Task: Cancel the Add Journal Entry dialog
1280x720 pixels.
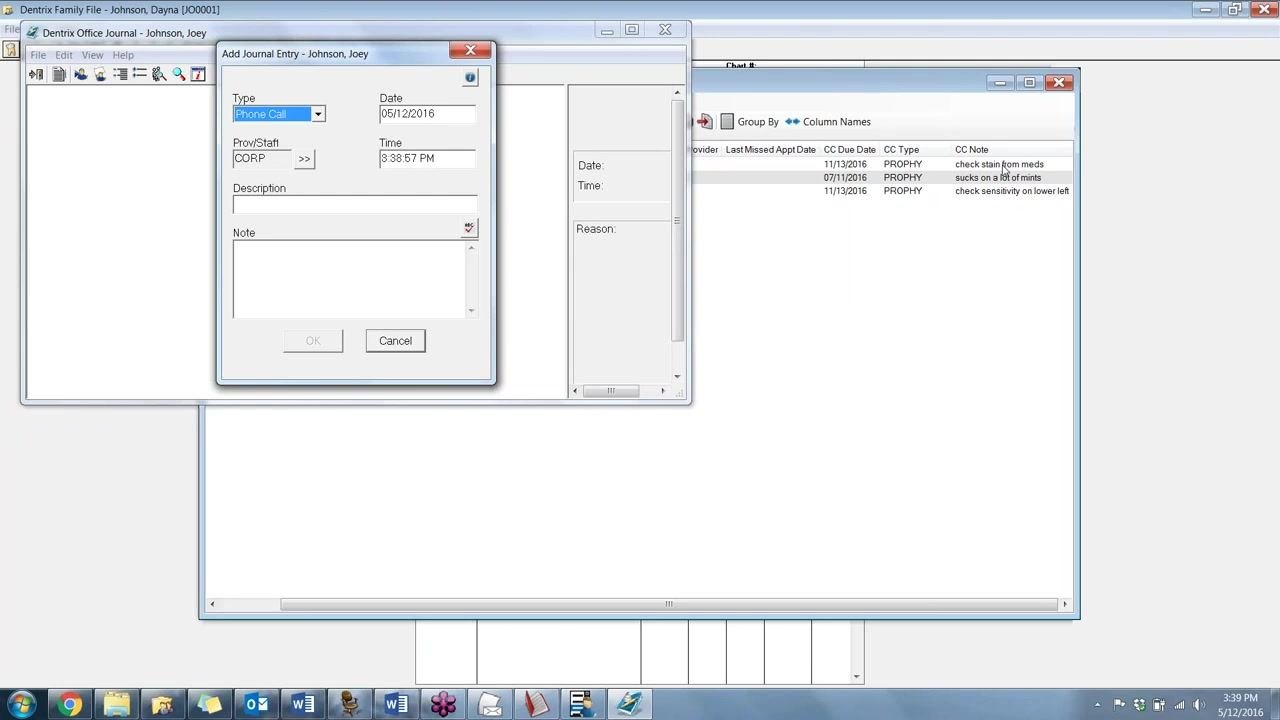Action: [x=395, y=341]
